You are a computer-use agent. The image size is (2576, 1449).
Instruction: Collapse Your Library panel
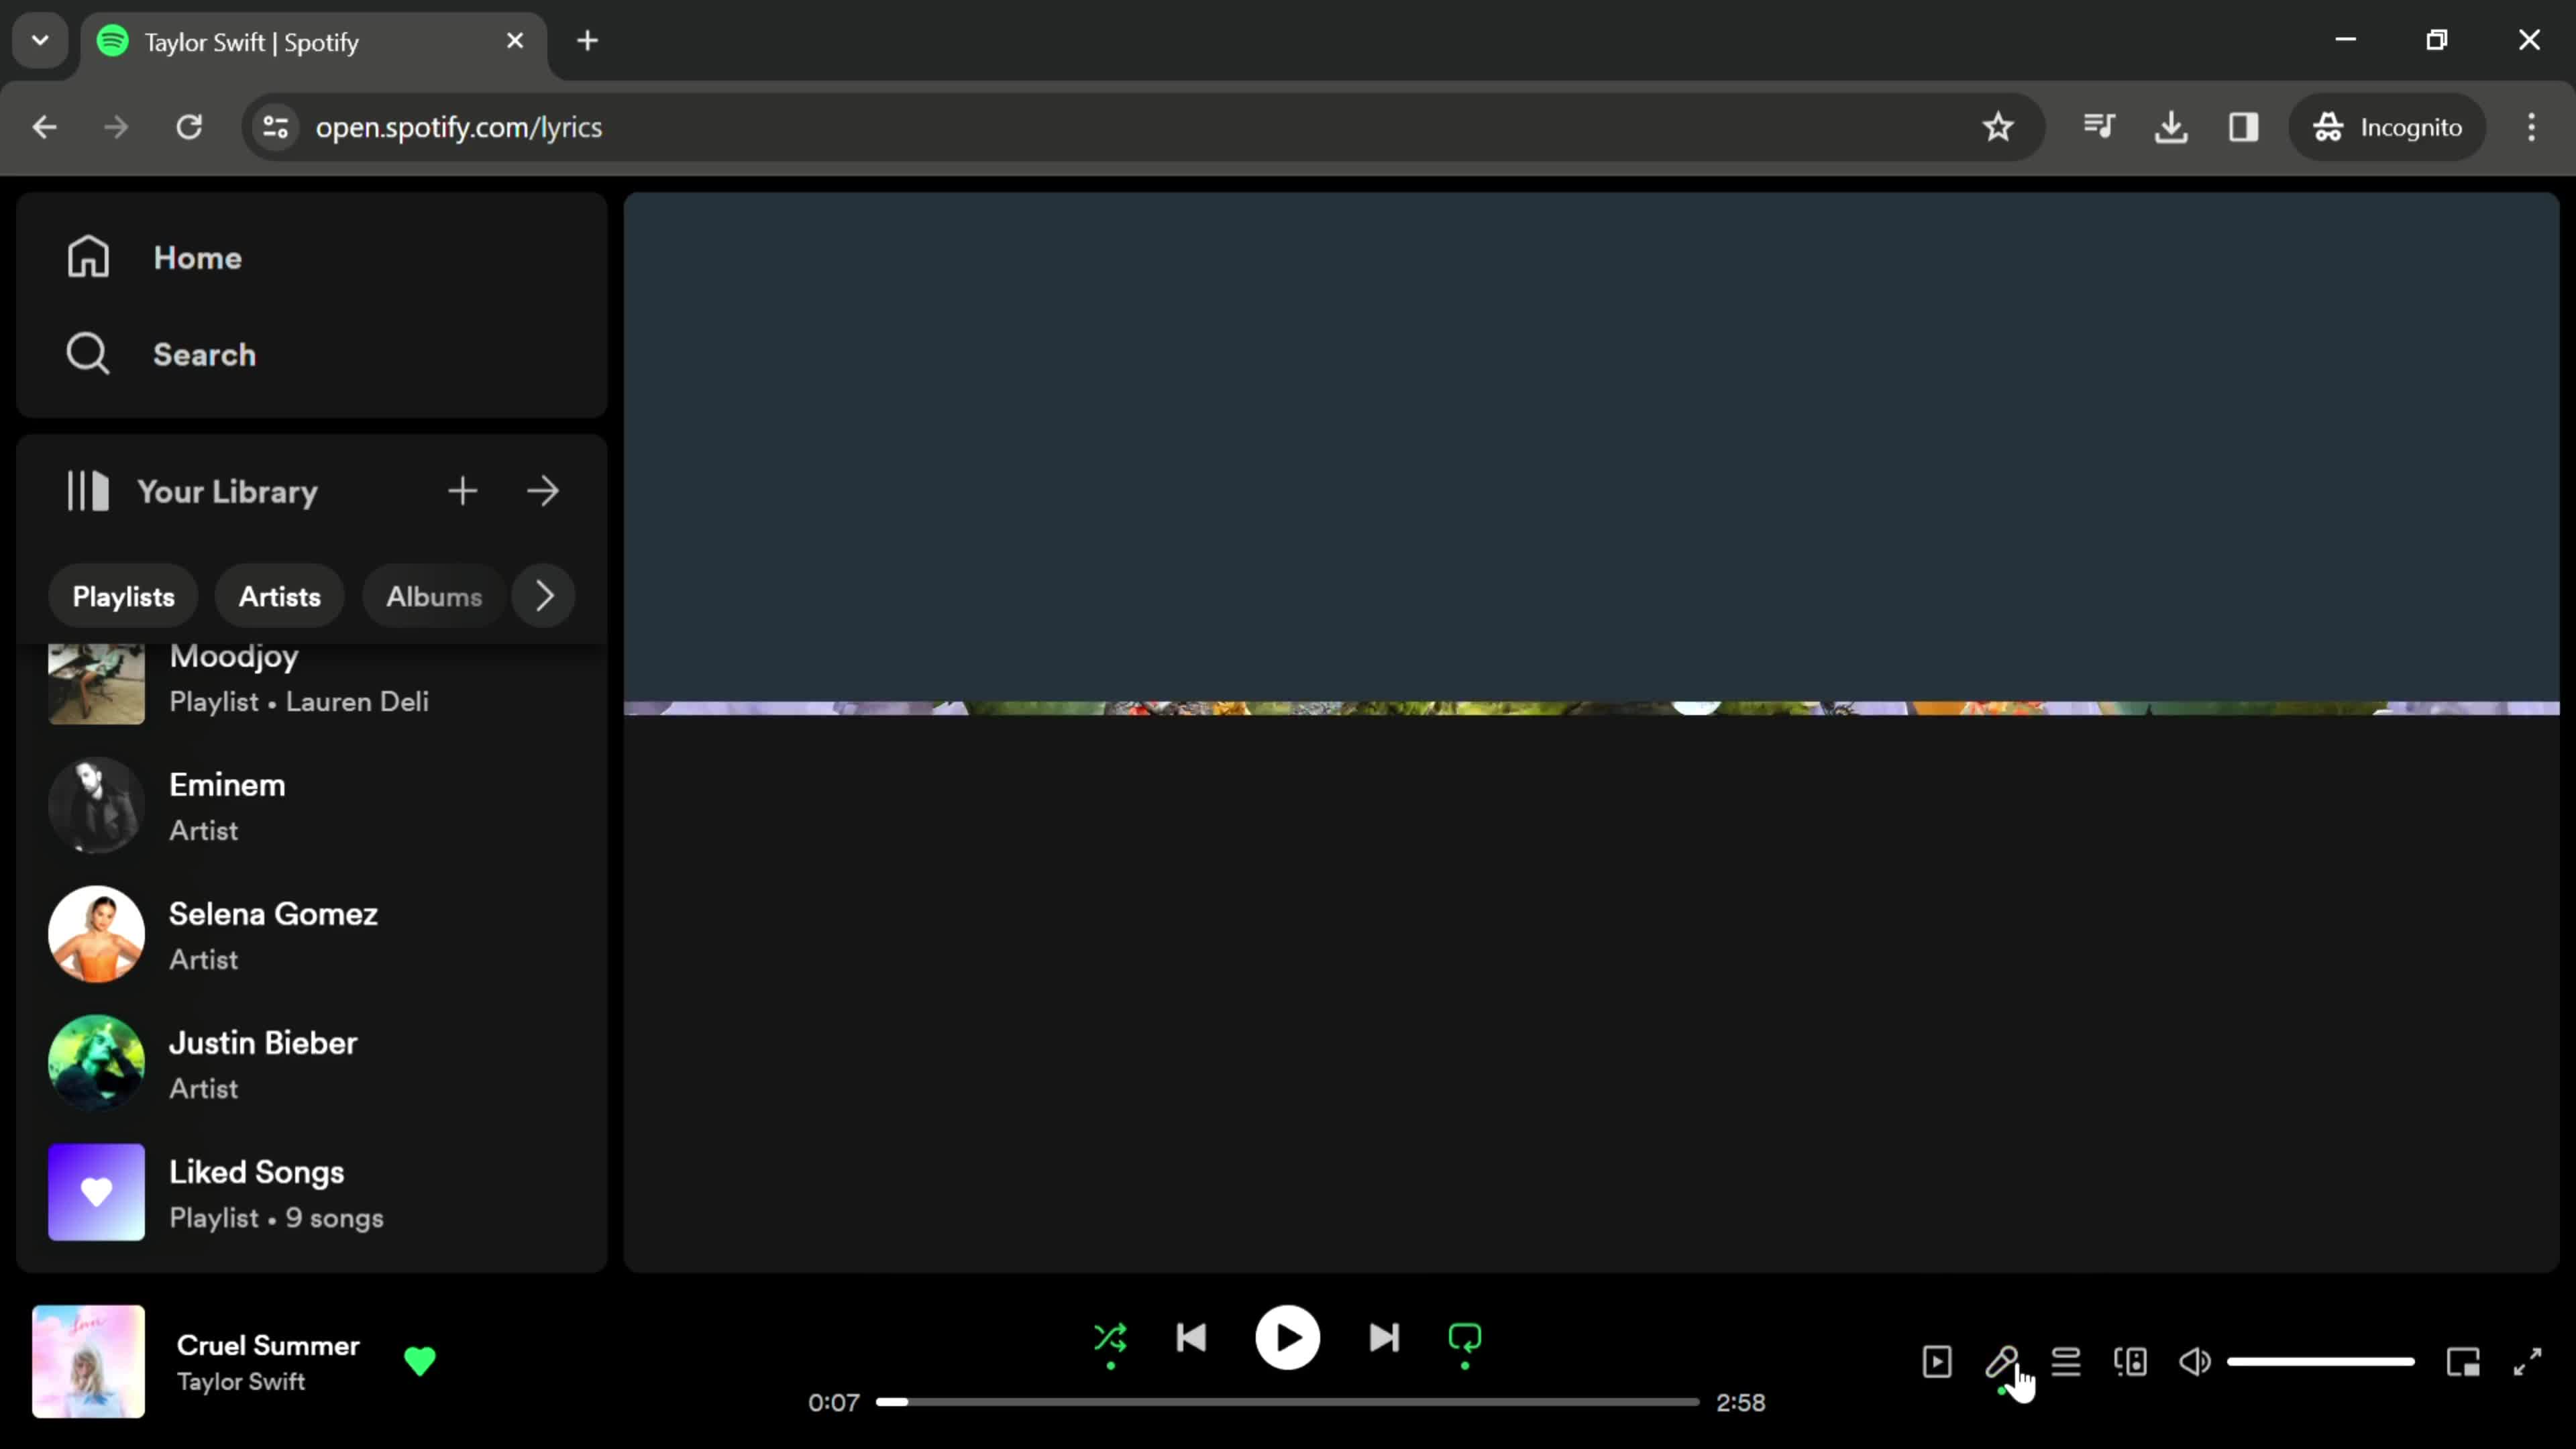(191, 491)
